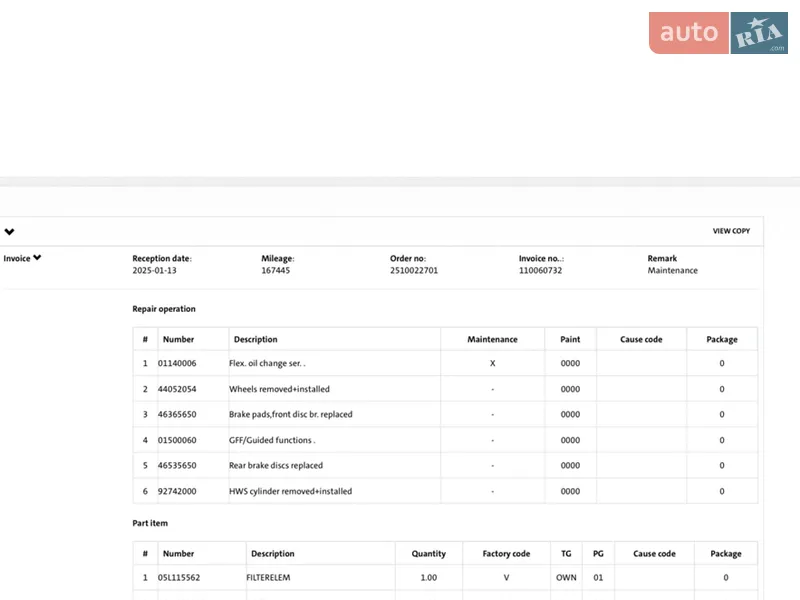Viewport: 800px width, 600px height.
Task: Select operation number 46535650
Action: point(177,465)
